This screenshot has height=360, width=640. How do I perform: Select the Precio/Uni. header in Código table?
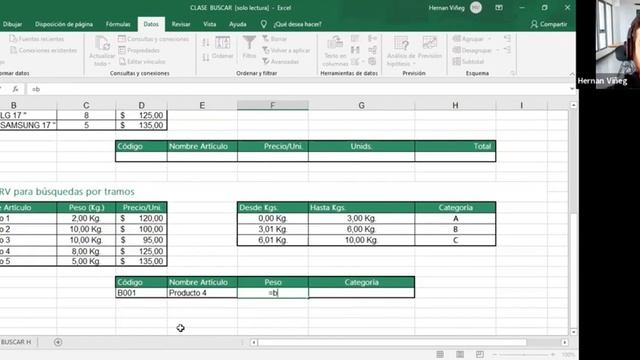pos(273,146)
